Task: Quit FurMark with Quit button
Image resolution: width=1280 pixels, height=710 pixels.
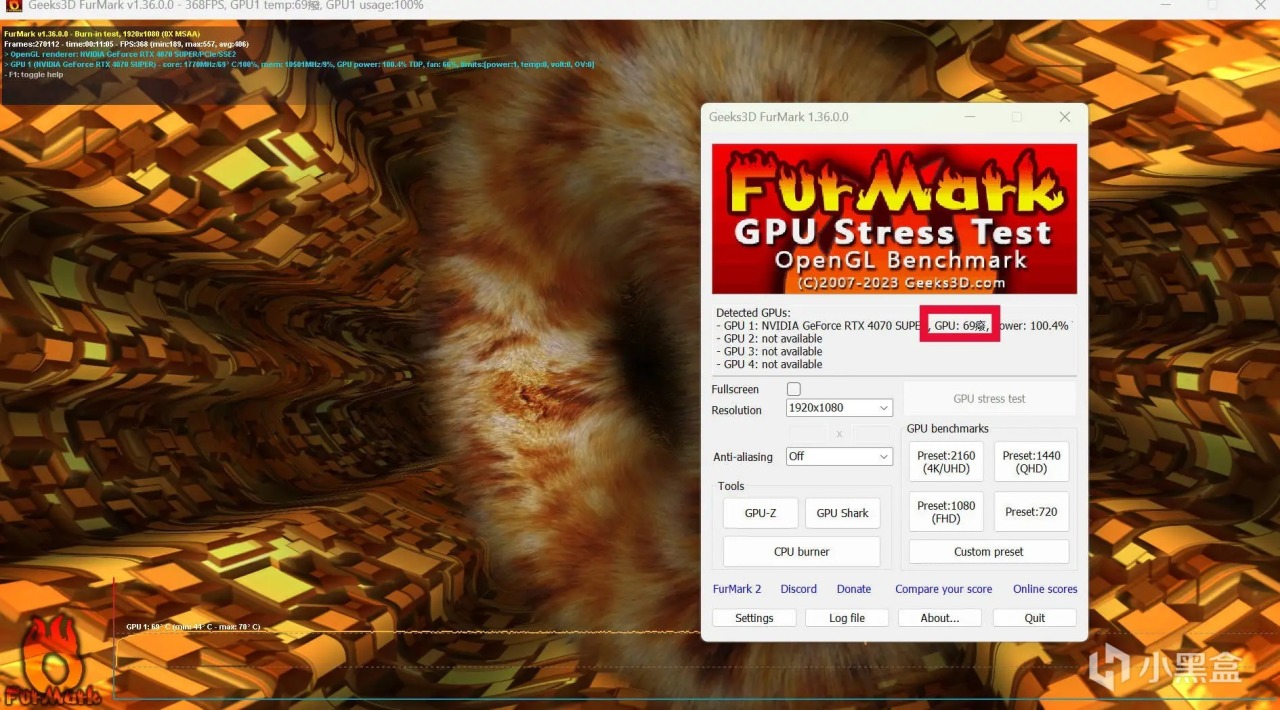Action: (1035, 618)
